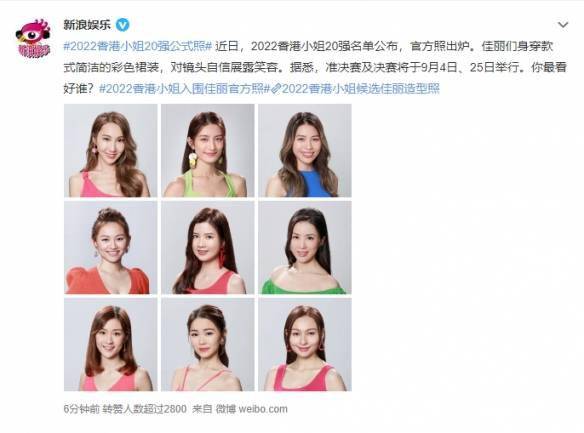View the photo of woman in blue top
The width and height of the screenshot is (584, 433).
click(305, 150)
